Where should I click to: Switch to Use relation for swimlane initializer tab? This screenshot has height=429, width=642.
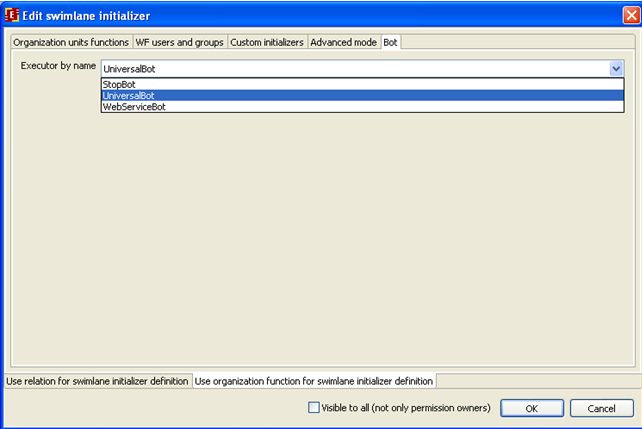96,381
